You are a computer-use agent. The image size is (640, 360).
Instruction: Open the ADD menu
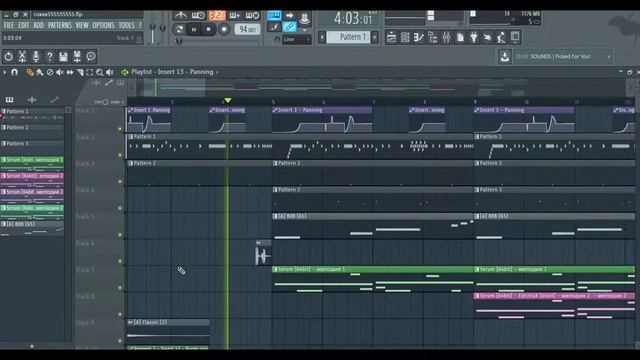tap(38, 25)
